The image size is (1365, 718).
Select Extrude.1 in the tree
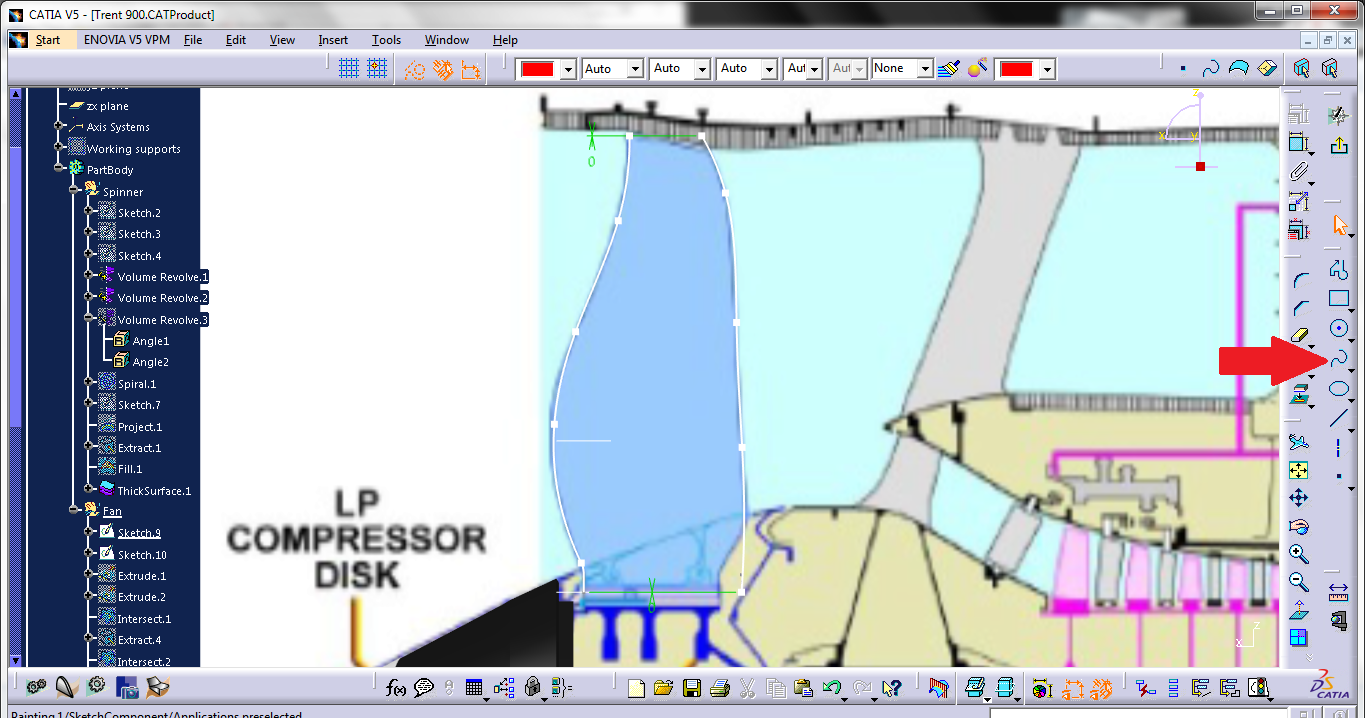tap(142, 576)
